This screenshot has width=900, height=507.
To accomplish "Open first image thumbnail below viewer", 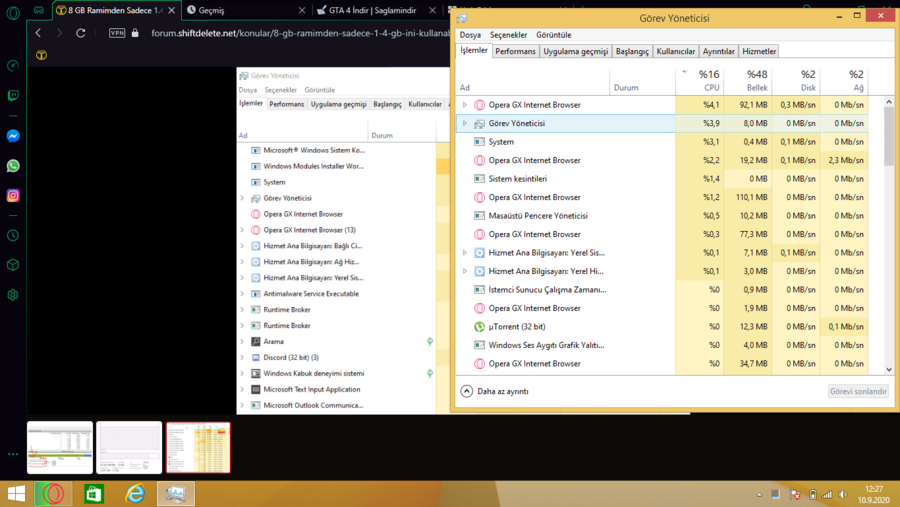I will (60, 447).
